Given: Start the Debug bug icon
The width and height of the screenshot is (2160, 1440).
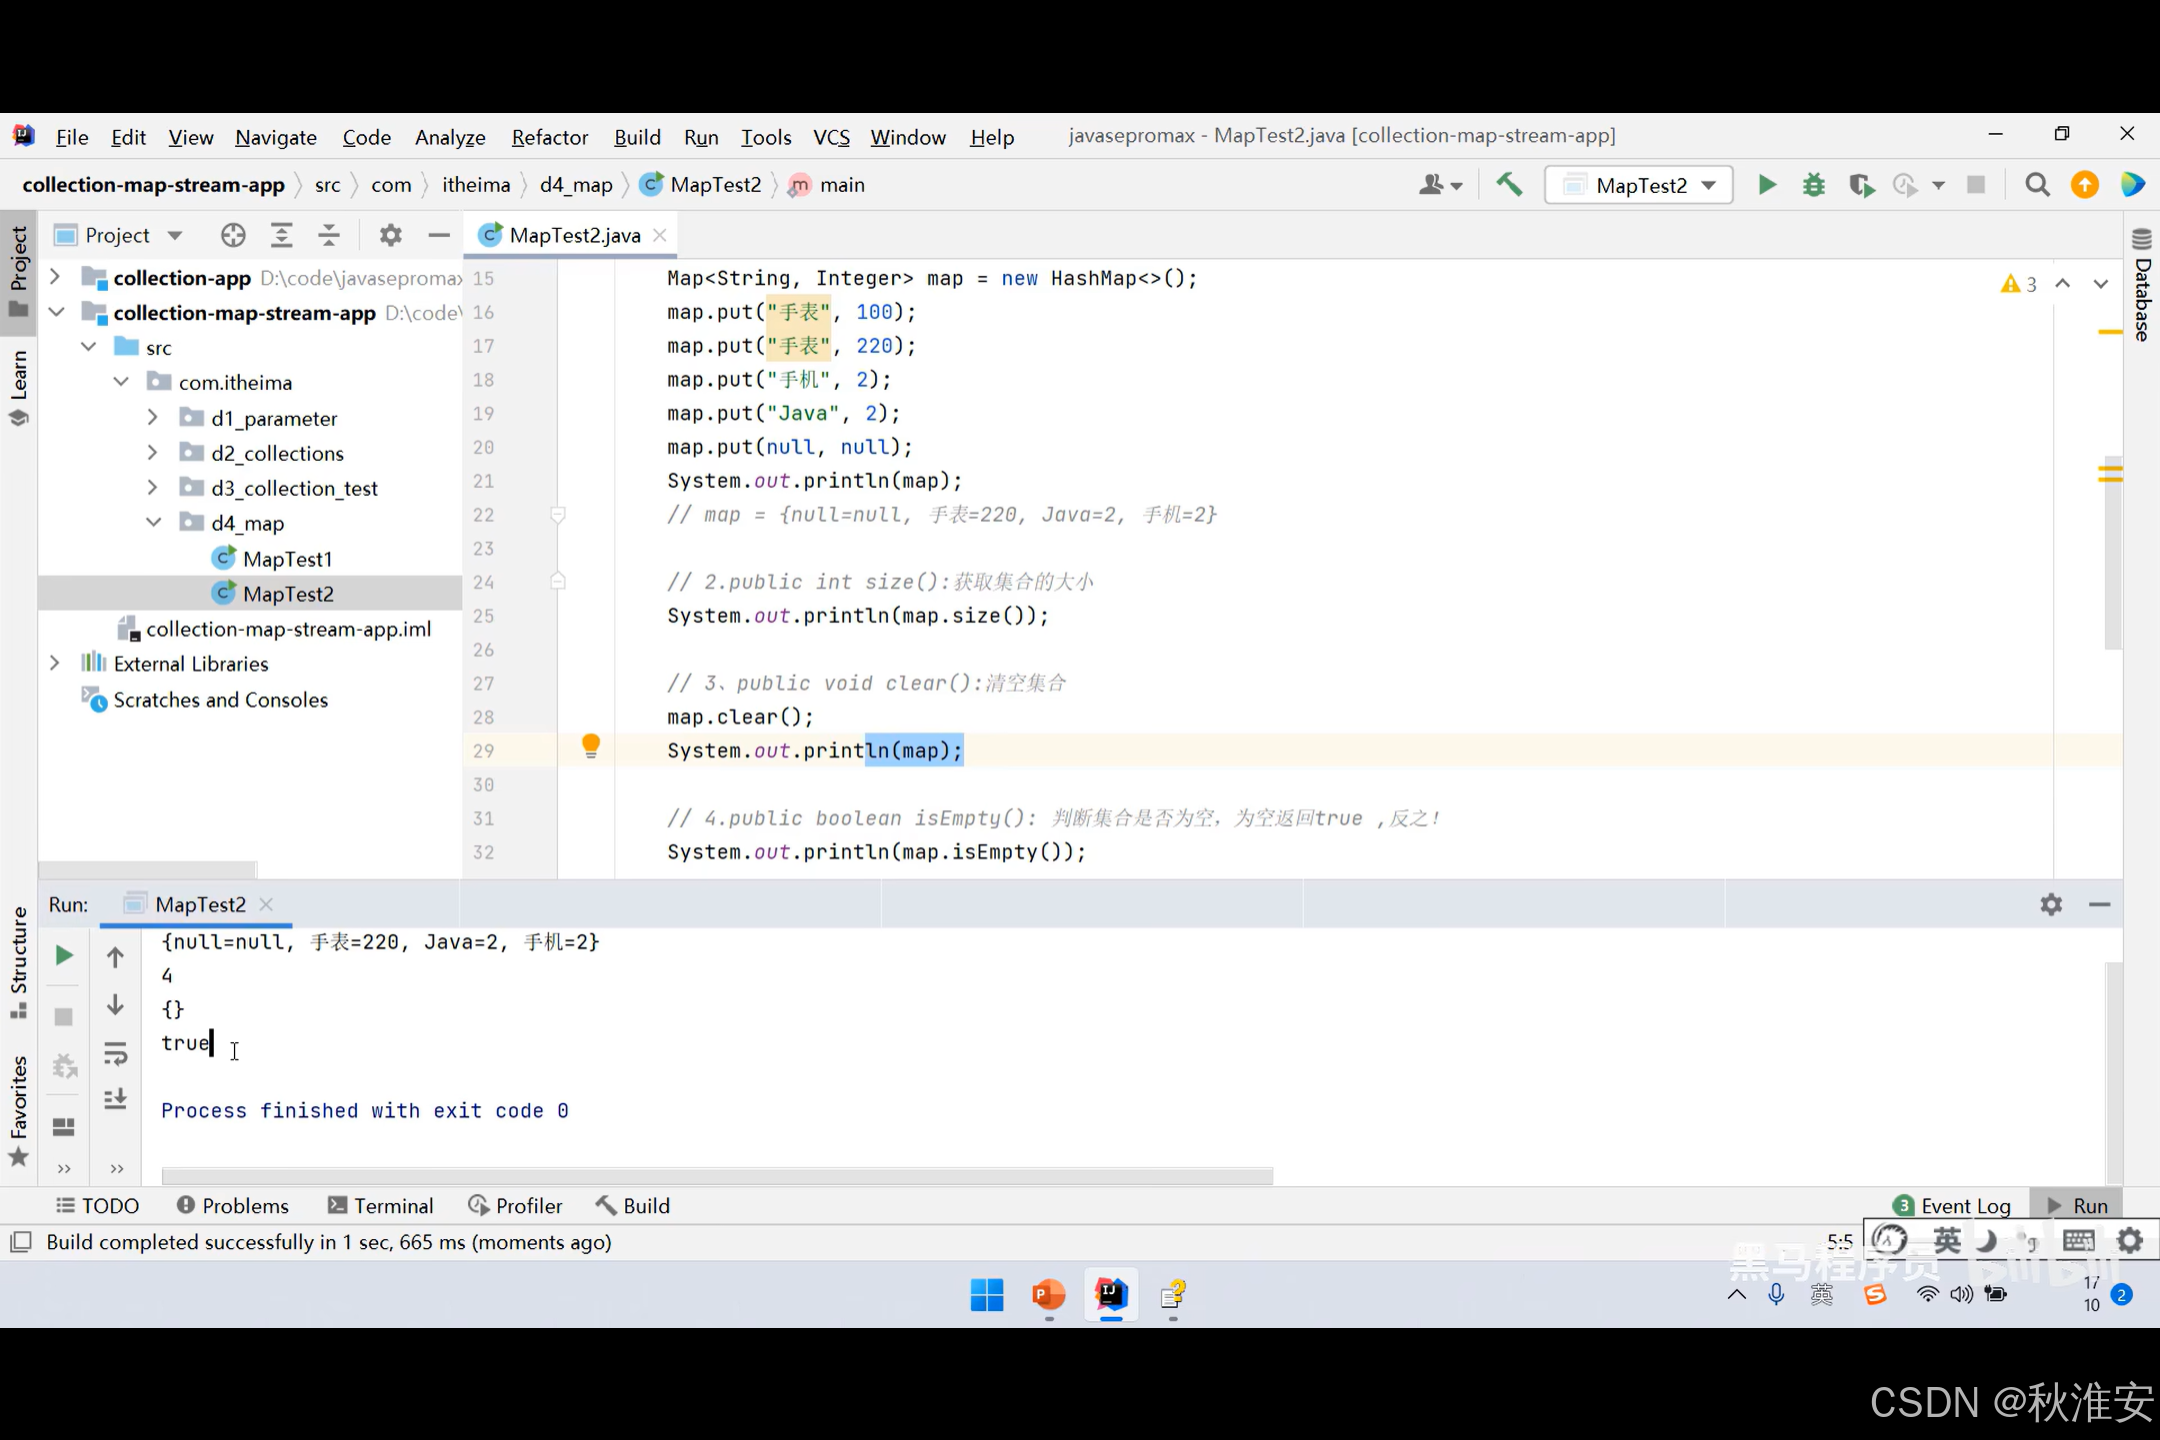Looking at the screenshot, I should coord(1813,185).
